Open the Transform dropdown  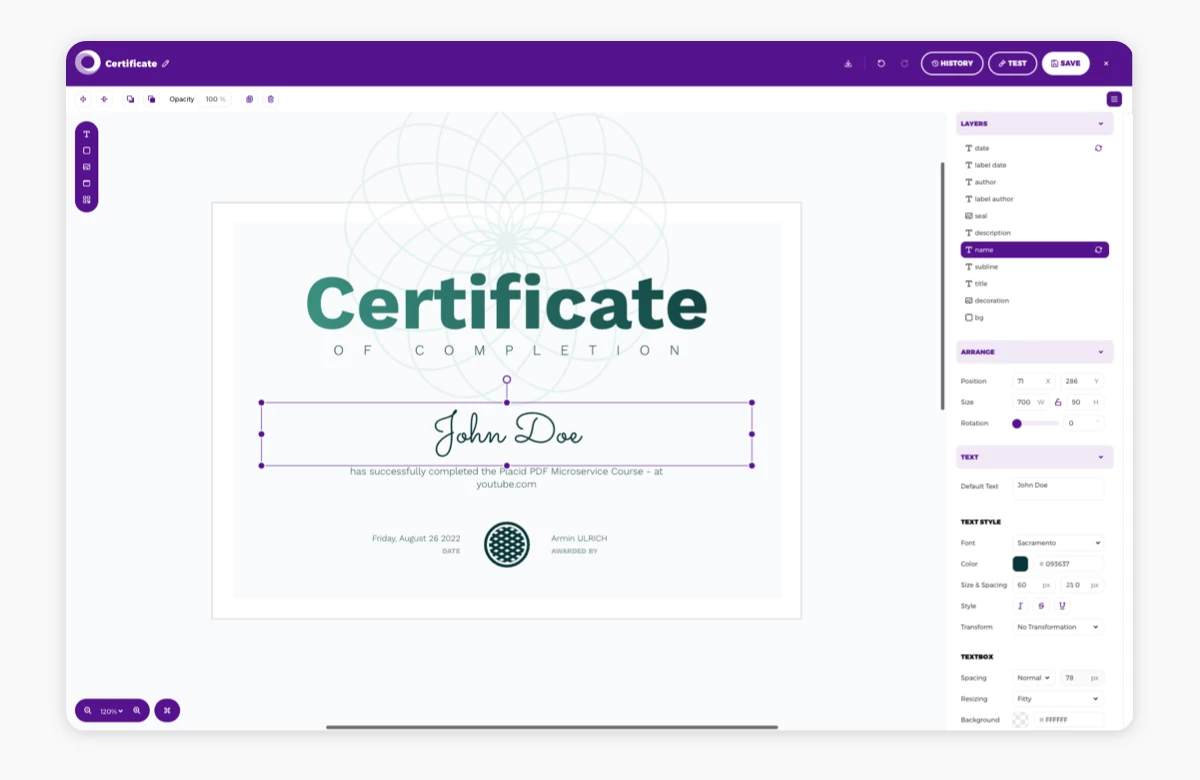click(x=1058, y=627)
